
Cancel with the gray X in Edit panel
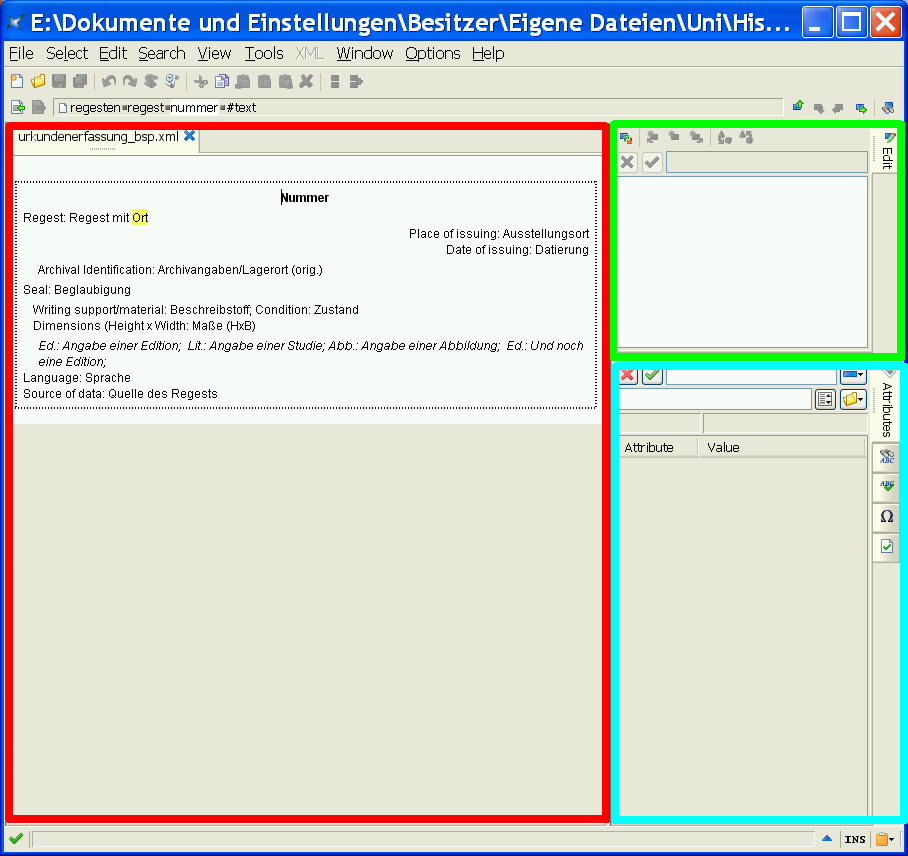(627, 162)
